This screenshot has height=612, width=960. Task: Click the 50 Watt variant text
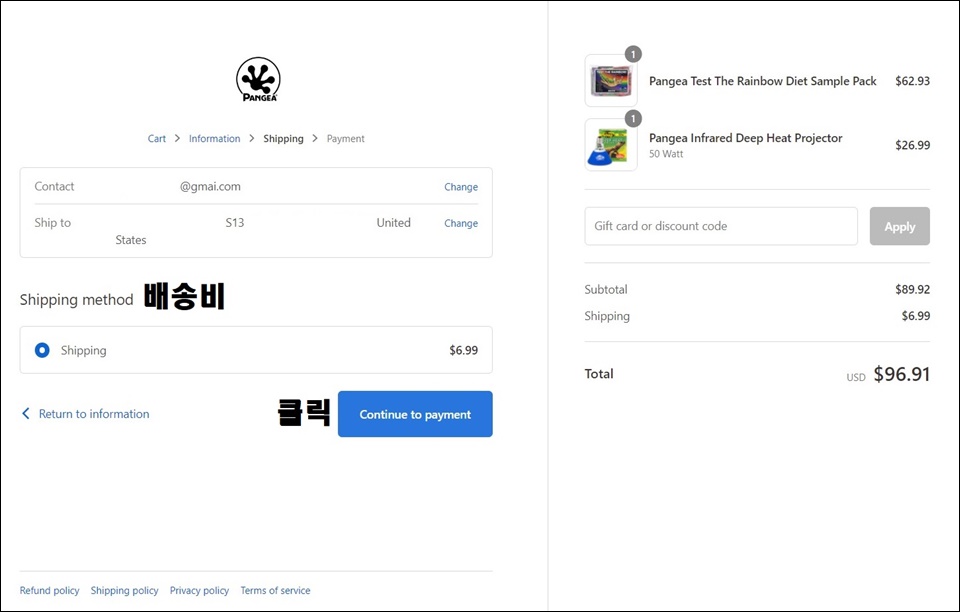666,154
